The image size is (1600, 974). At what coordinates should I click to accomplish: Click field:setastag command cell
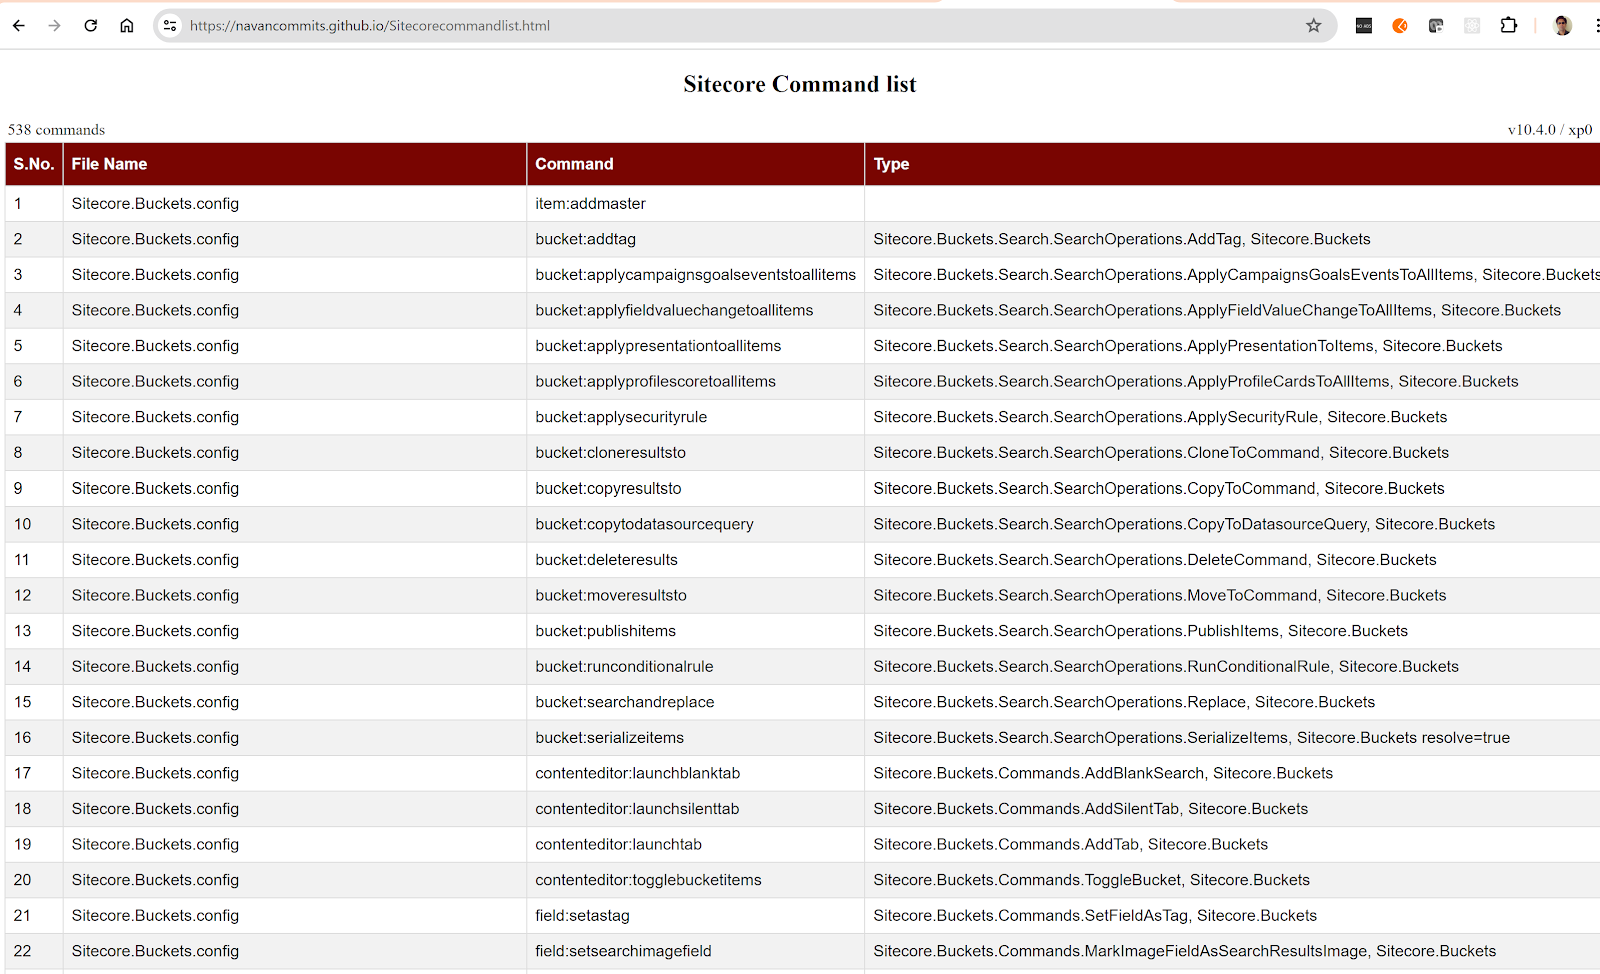[696, 916]
